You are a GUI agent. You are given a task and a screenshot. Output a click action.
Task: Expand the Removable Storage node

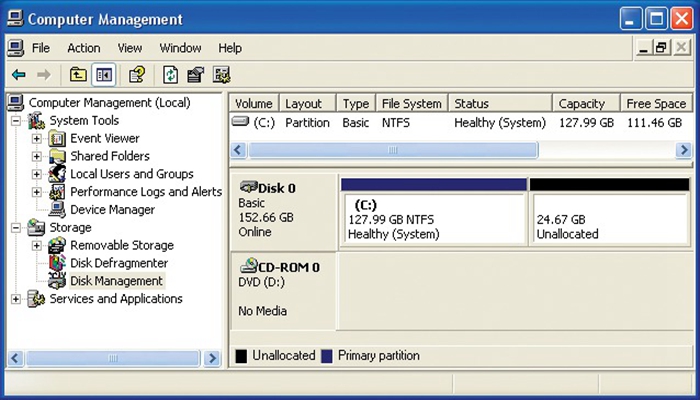coord(37,246)
